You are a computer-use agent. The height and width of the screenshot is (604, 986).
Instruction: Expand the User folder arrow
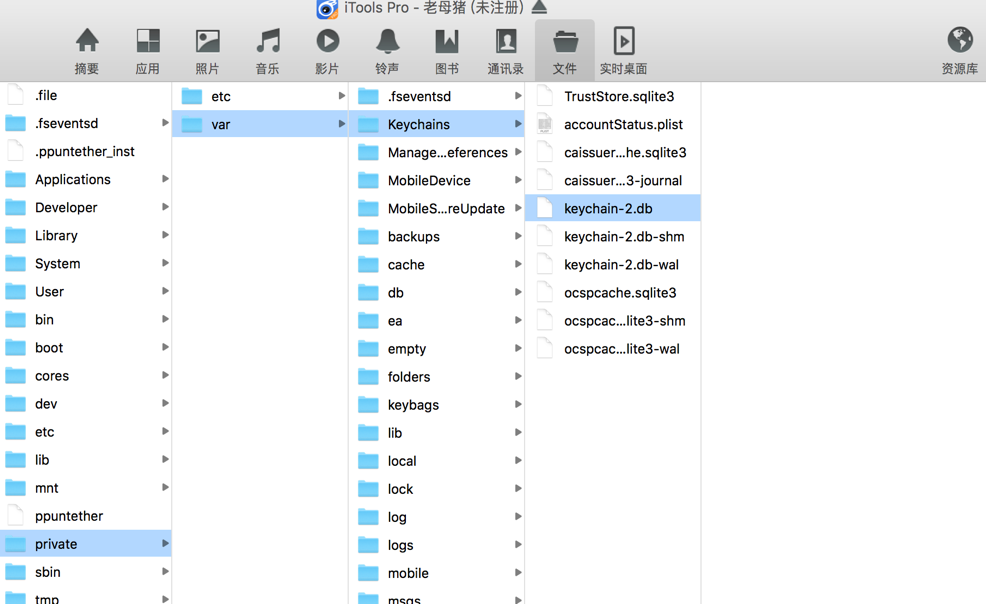coord(165,291)
